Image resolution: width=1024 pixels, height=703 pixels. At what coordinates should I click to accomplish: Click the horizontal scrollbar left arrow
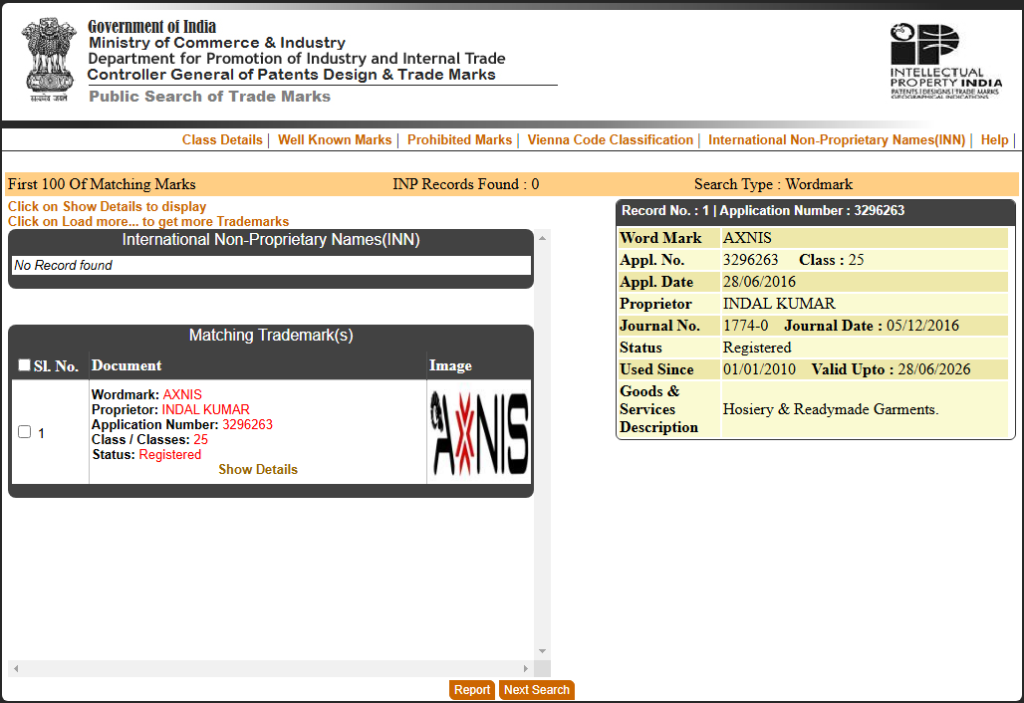(16, 668)
